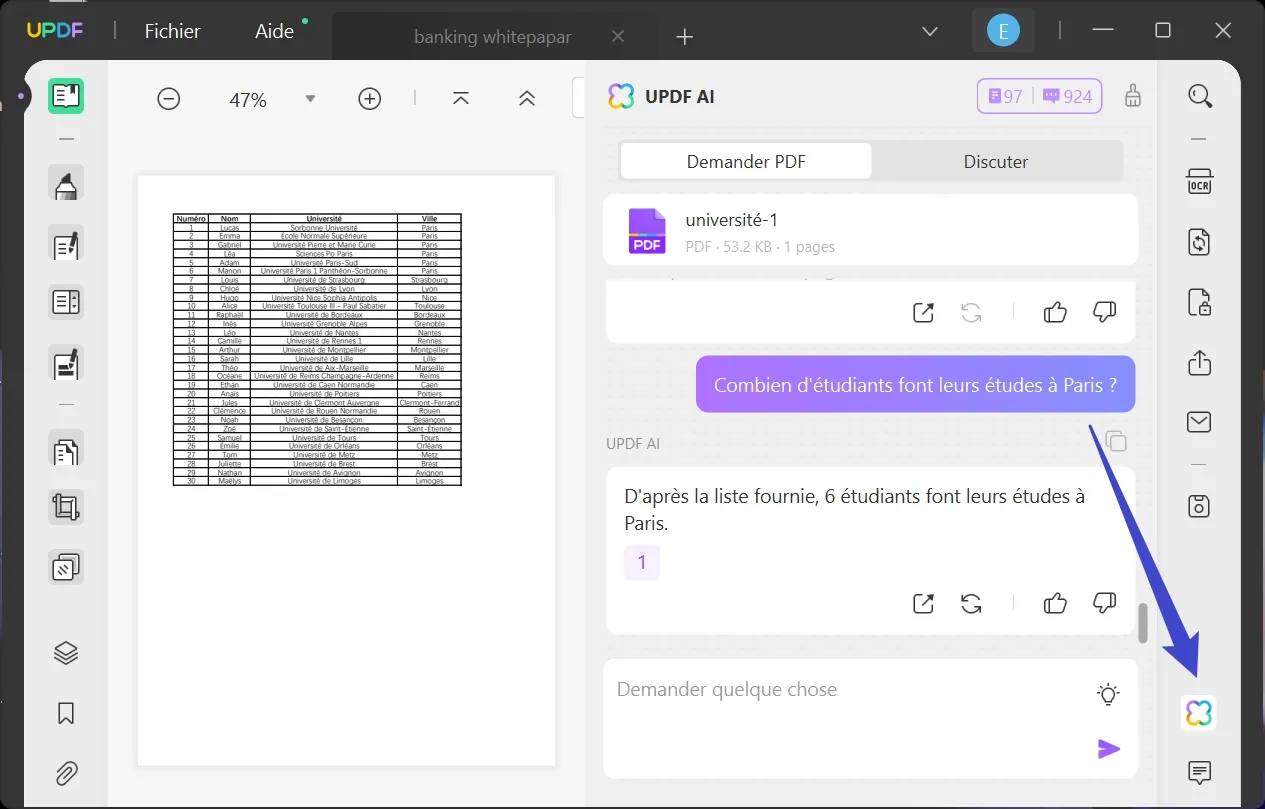The width and height of the screenshot is (1265, 809).
Task: Open the Fichier menu
Action: 172,31
